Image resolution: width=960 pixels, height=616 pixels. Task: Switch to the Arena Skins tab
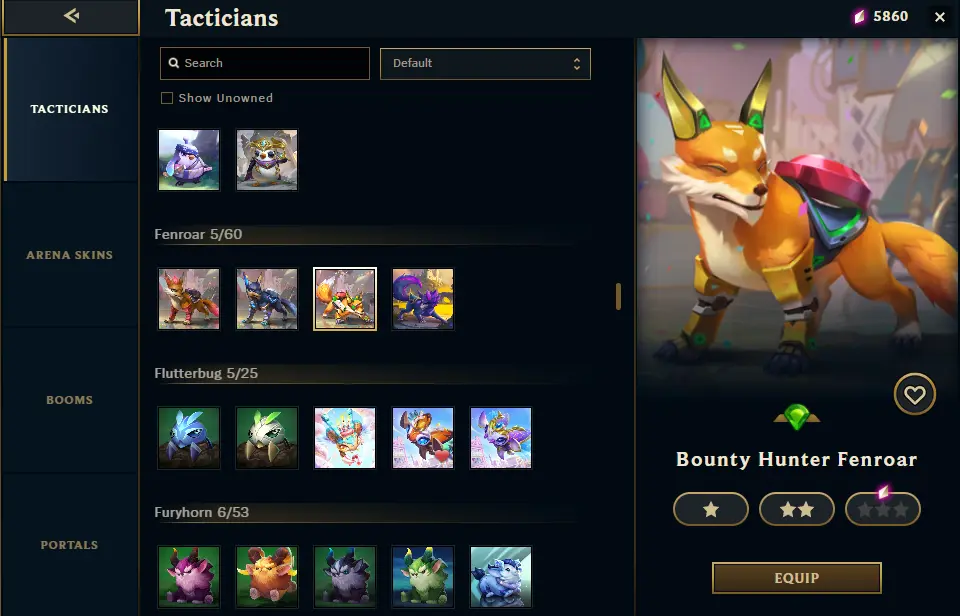click(x=70, y=255)
